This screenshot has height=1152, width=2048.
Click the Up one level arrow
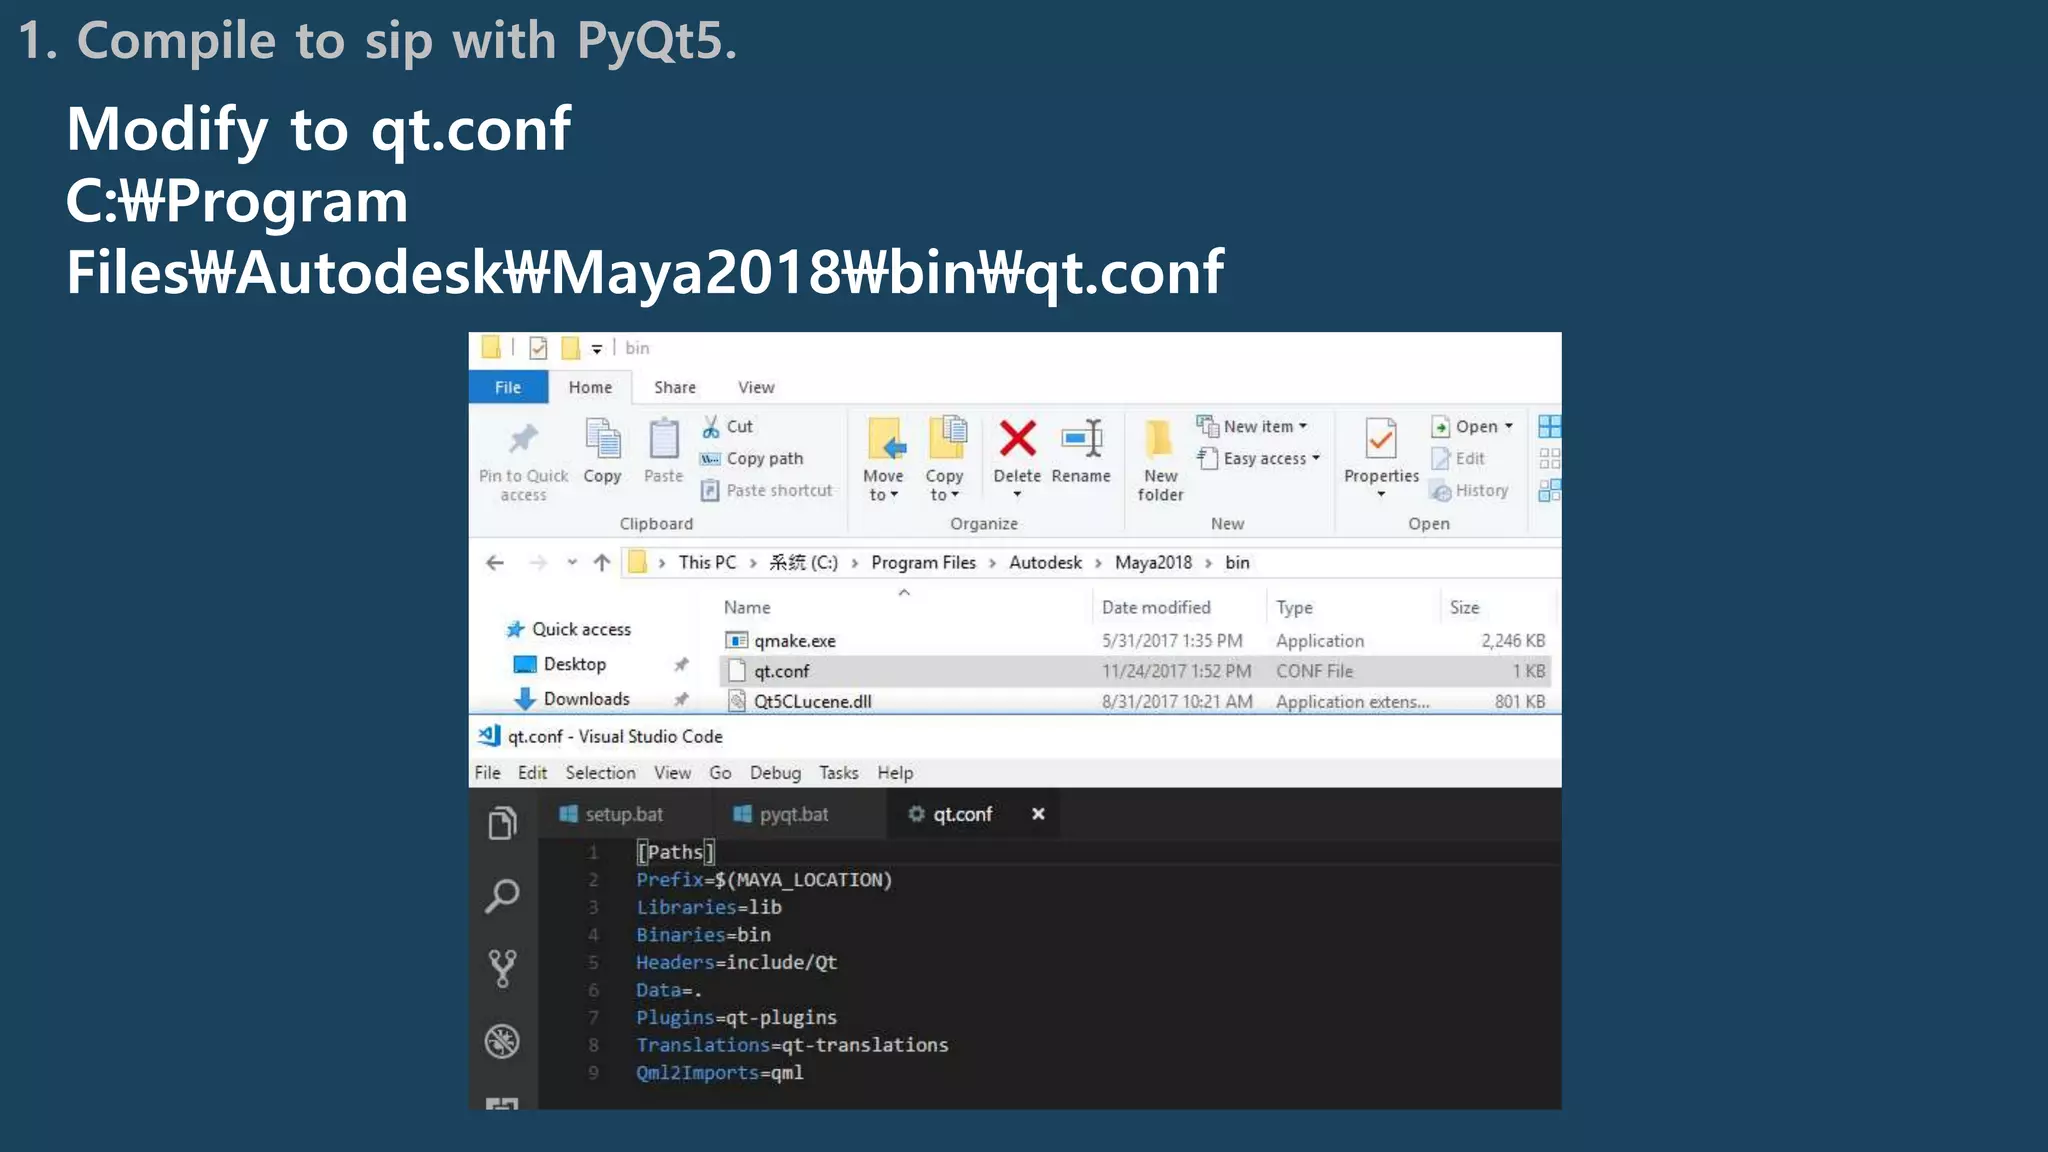(x=601, y=563)
